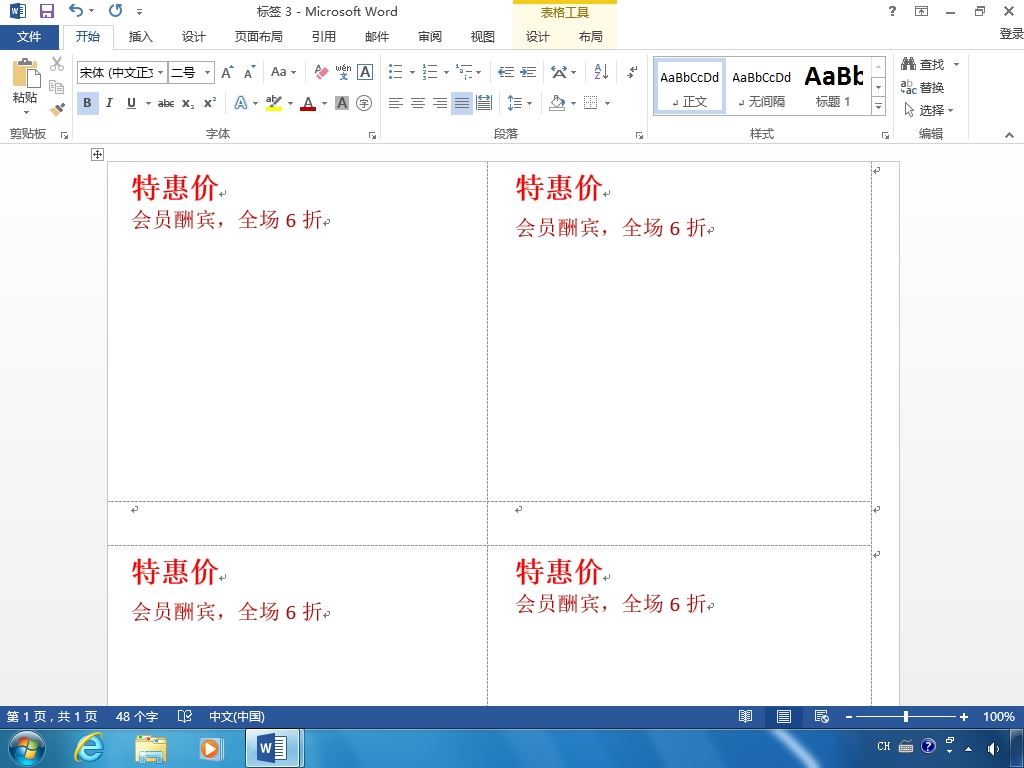Click the 选择 select button
1024x768 pixels.
pos(929,110)
